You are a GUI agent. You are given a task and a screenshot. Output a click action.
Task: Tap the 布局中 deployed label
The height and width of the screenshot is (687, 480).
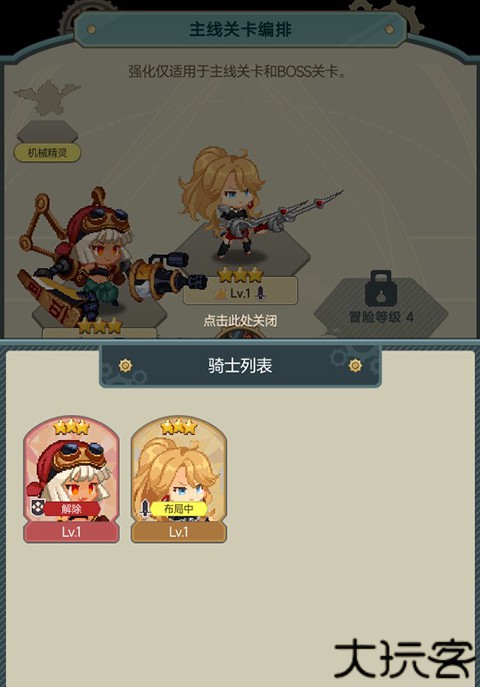[178, 509]
